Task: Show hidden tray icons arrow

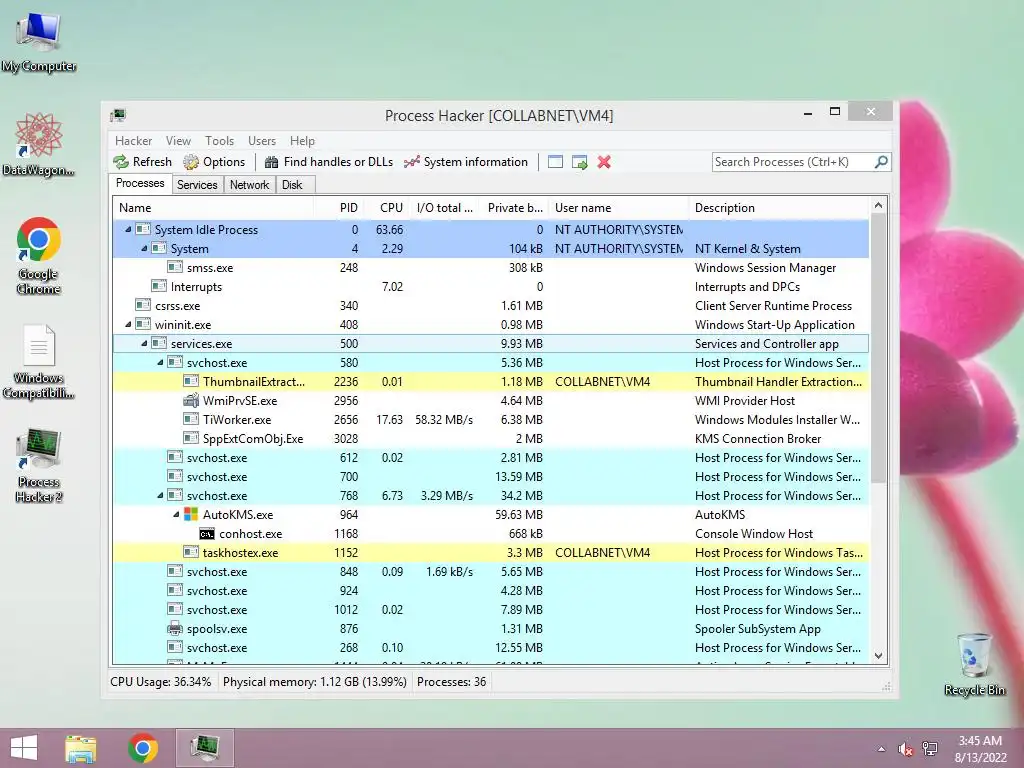Action: [882, 749]
